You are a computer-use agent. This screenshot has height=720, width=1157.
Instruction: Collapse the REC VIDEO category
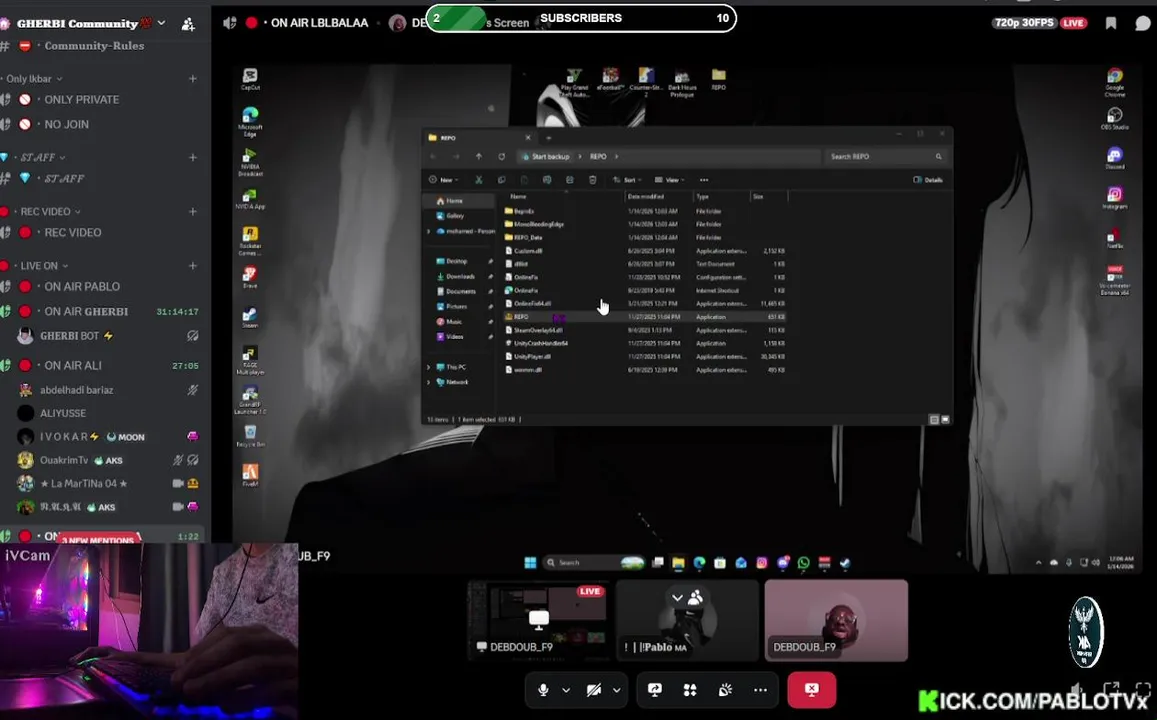[x=50, y=212]
